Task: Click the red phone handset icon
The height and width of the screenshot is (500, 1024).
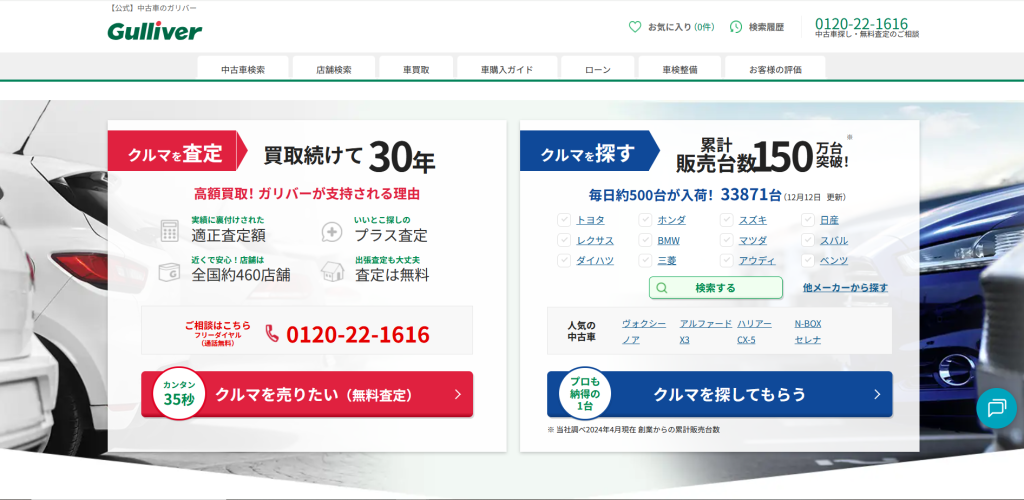Action: click(x=272, y=334)
